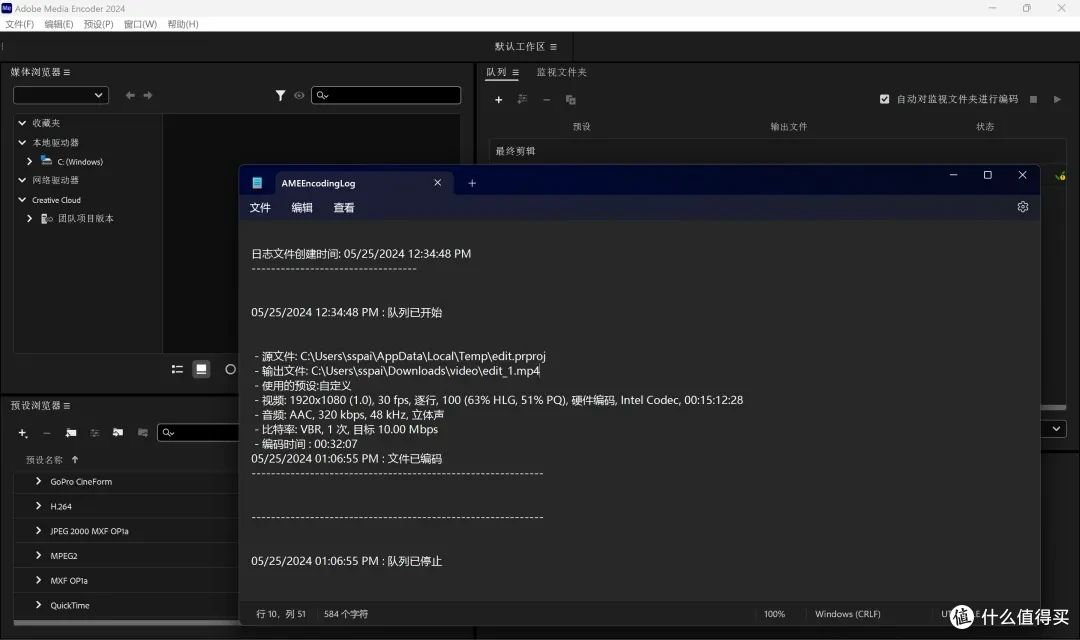
Task: Open the 帮助(H) menu in Media Encoder
Action: [x=183, y=24]
